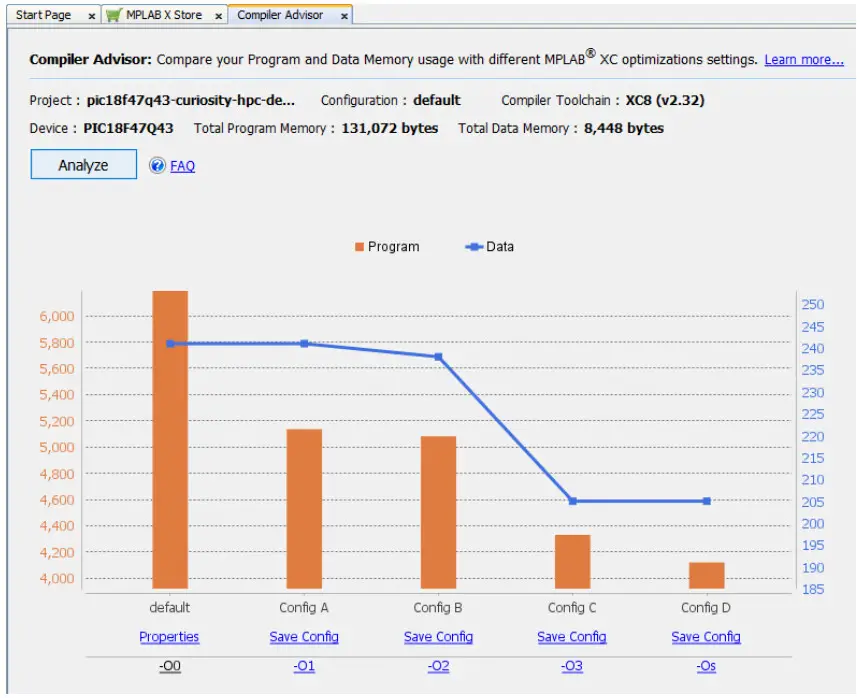
Task: Switch to the MPLAB X Store tab
Action: pyautogui.click(x=164, y=15)
